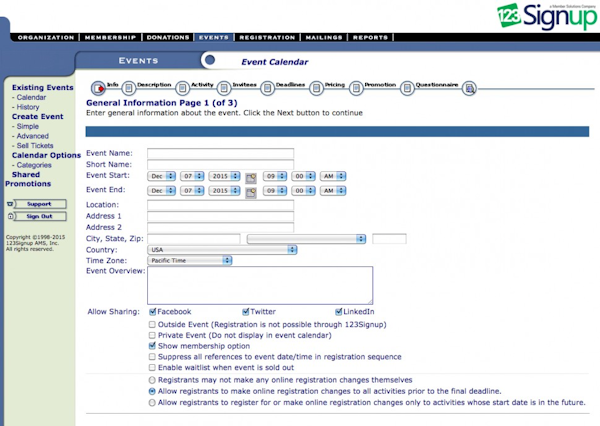Viewport: 600px width, 426px height.
Task: Open the Event Start calendar picker icon
Action: click(251, 178)
